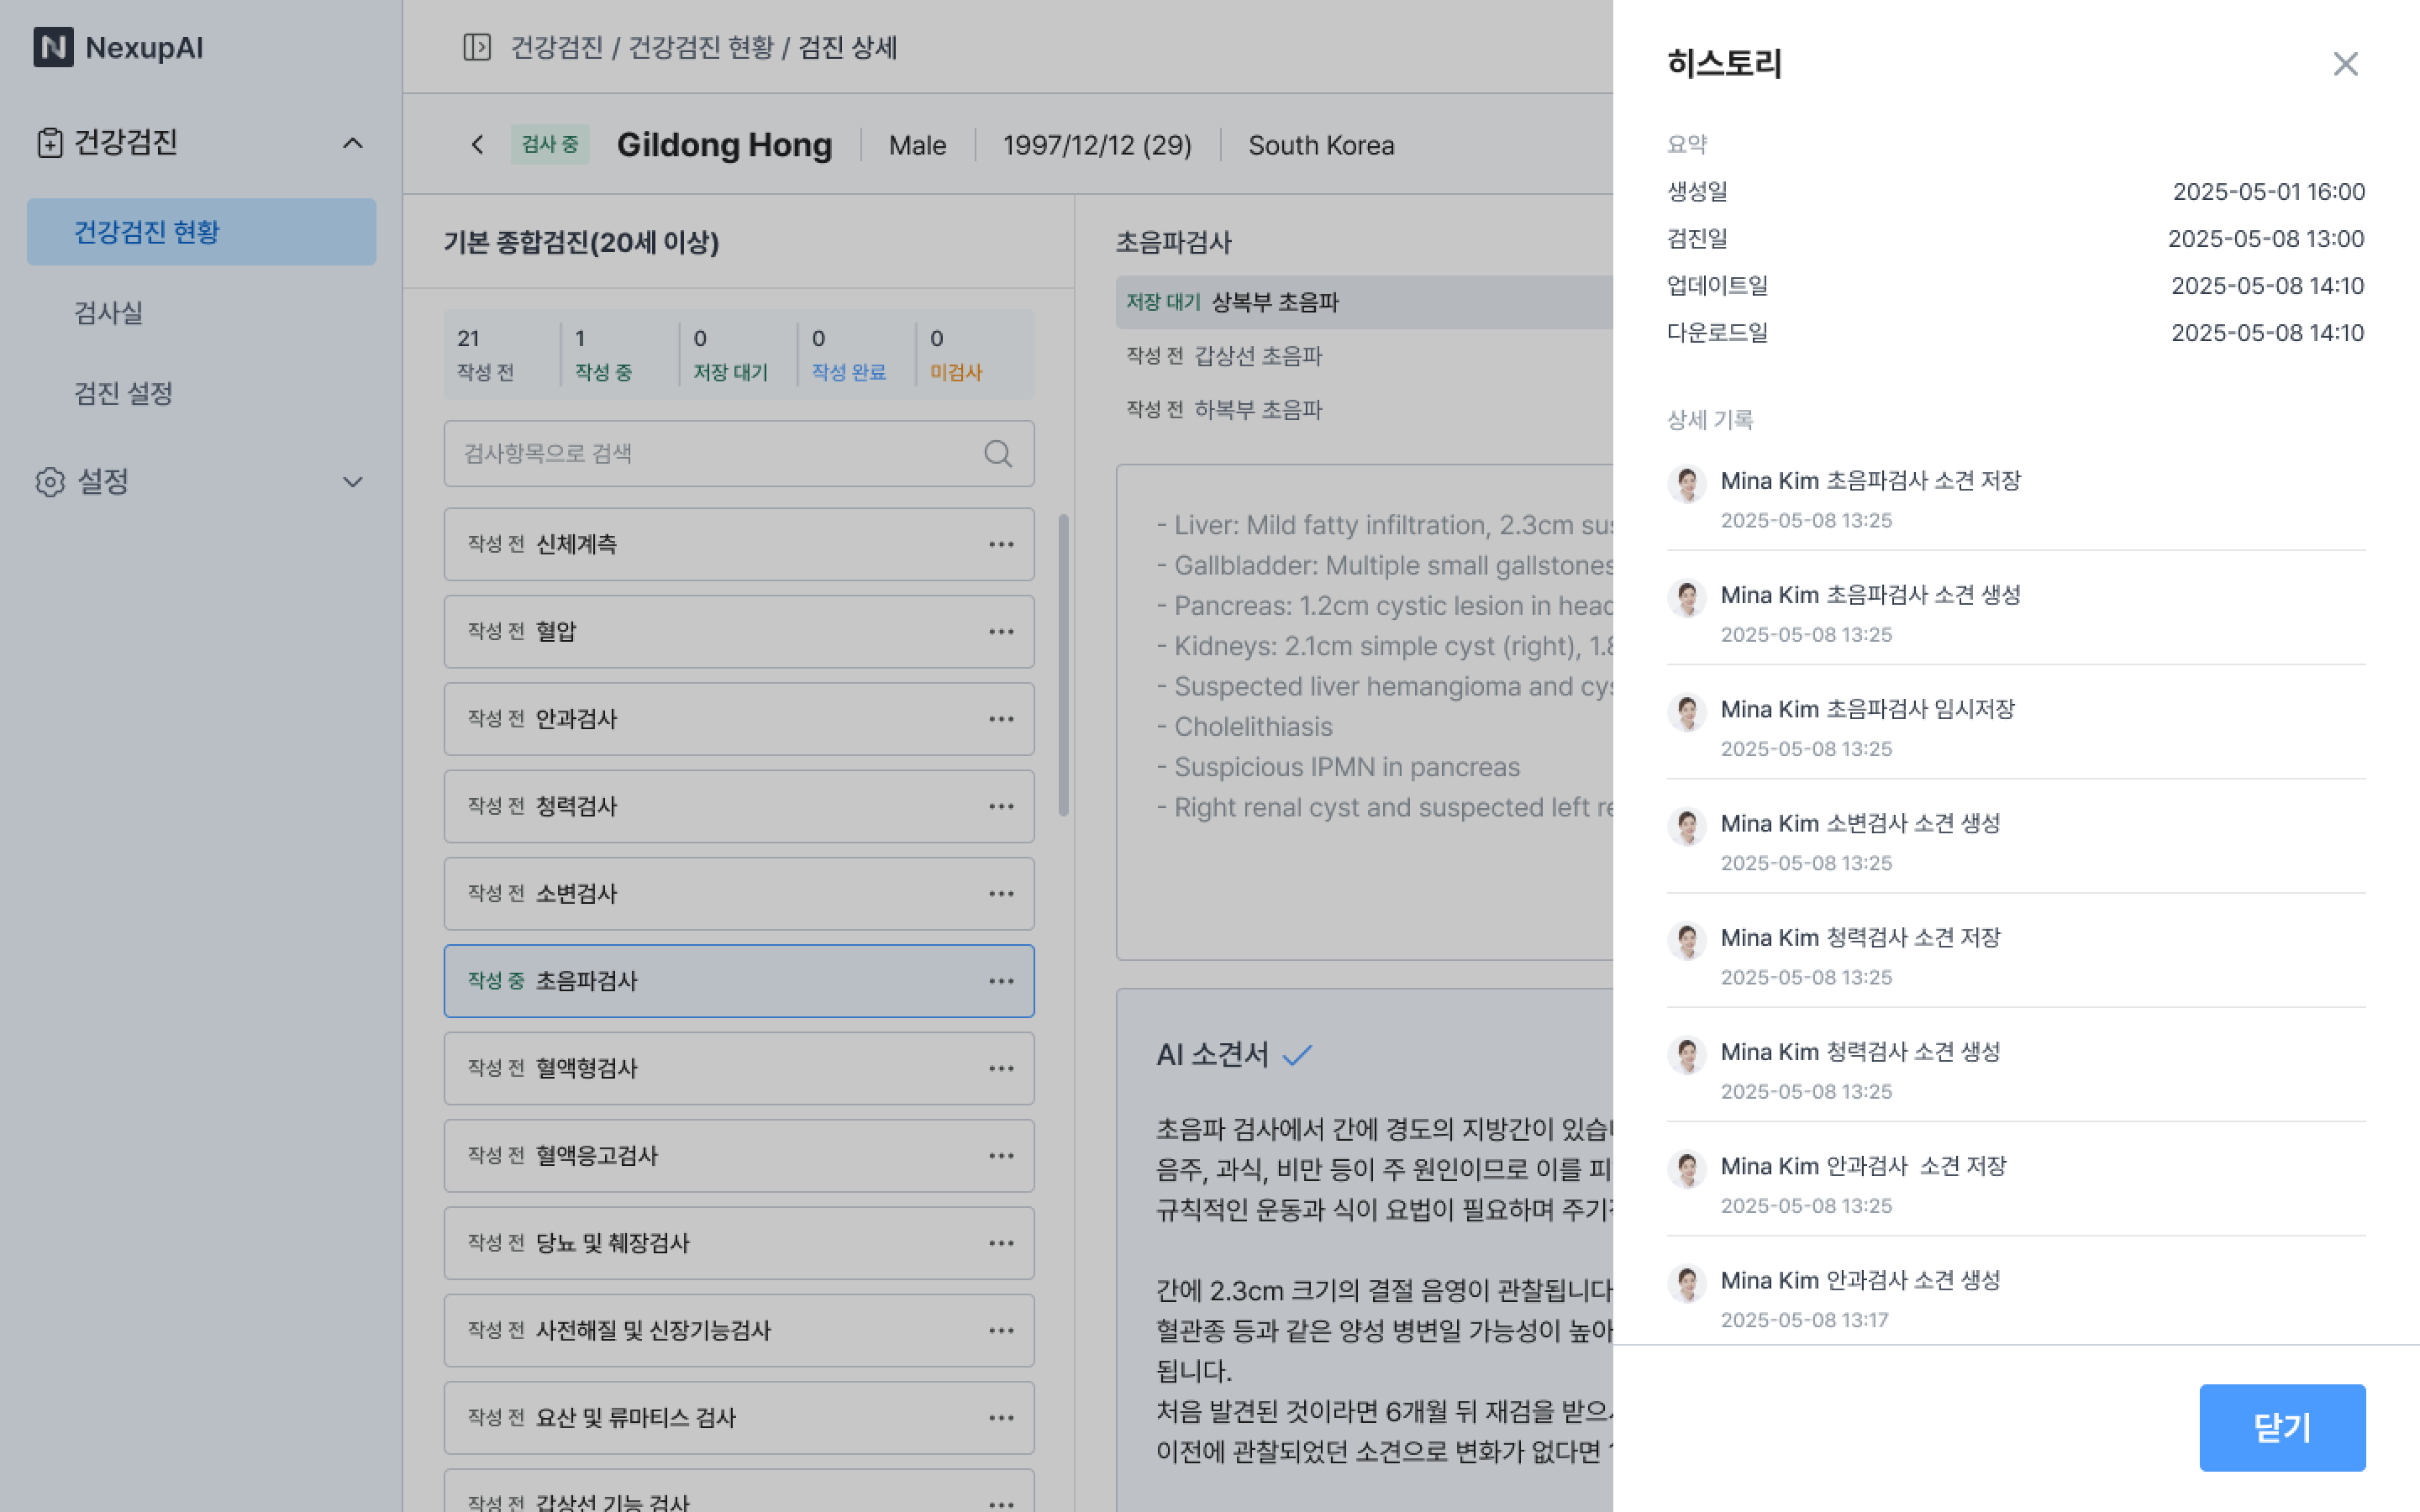Screen dimensions: 2420x1512
Task: Click the NexupAI logo icon
Action: [x=53, y=47]
